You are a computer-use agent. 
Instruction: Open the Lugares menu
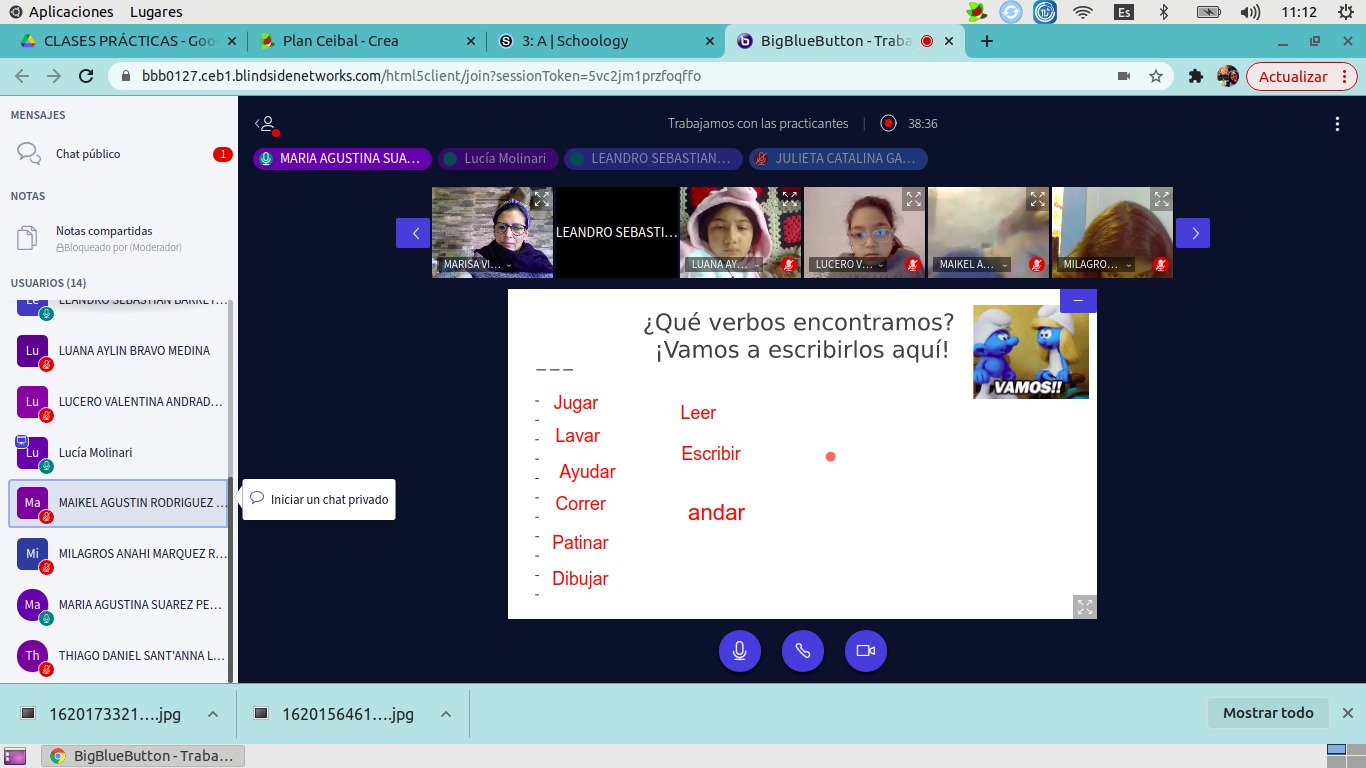(156, 12)
